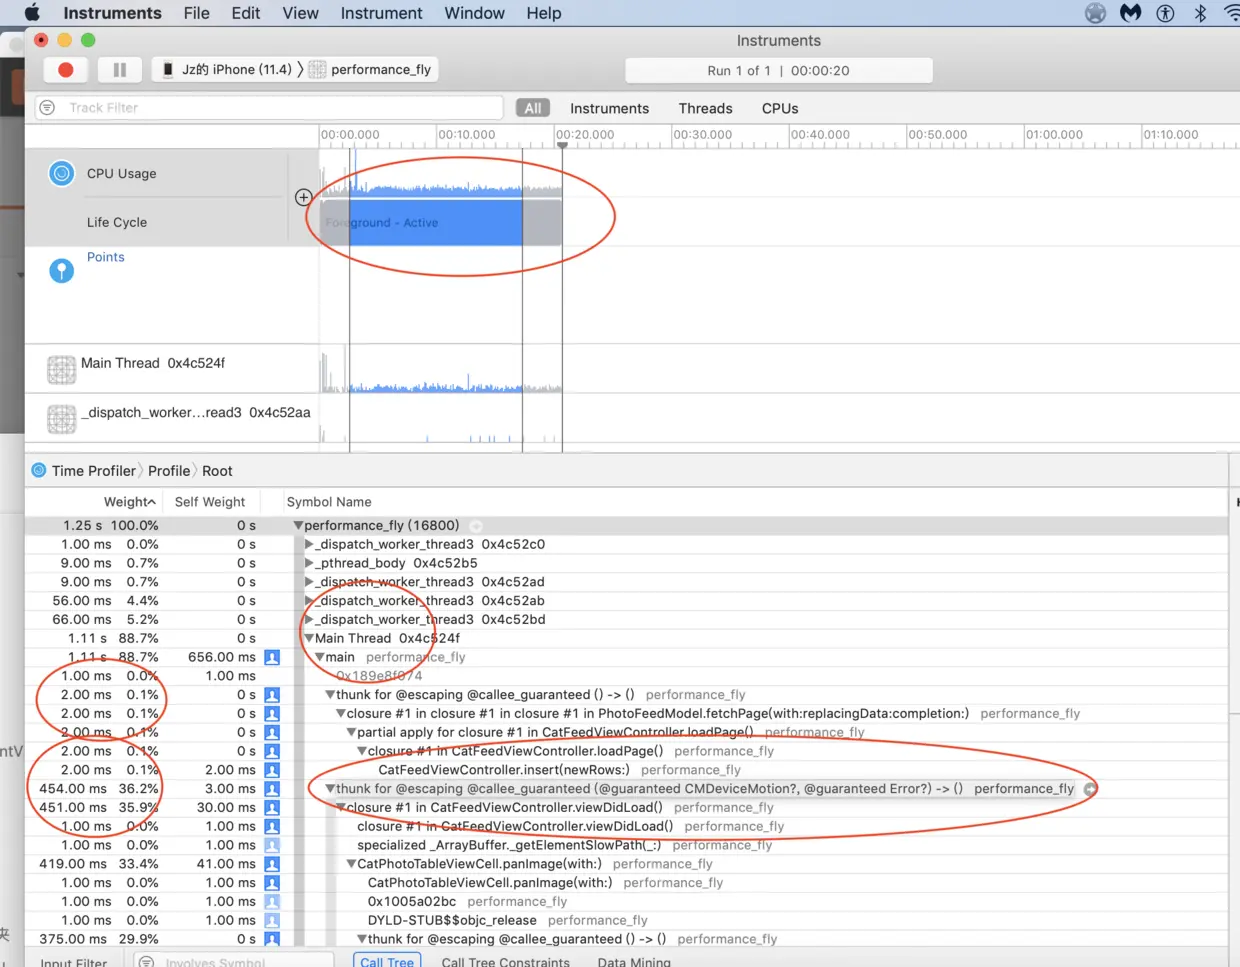The image size is (1240, 967).
Task: Open the File menu
Action: coord(196,13)
